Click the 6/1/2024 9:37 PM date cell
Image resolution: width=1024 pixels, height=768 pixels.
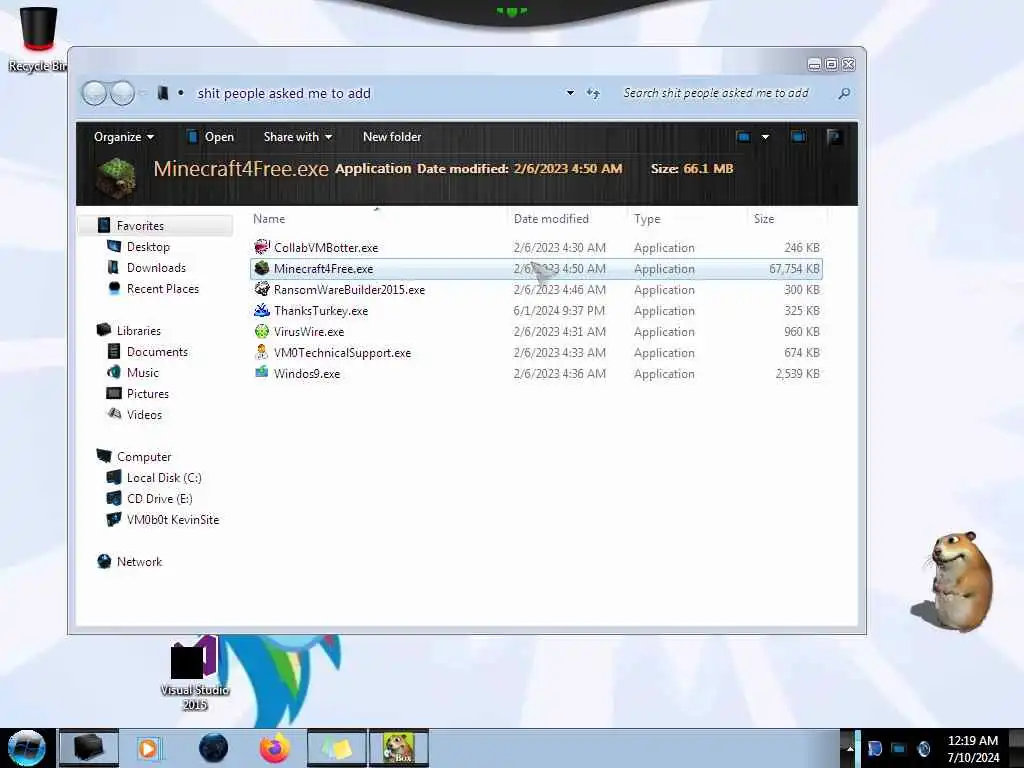559,310
